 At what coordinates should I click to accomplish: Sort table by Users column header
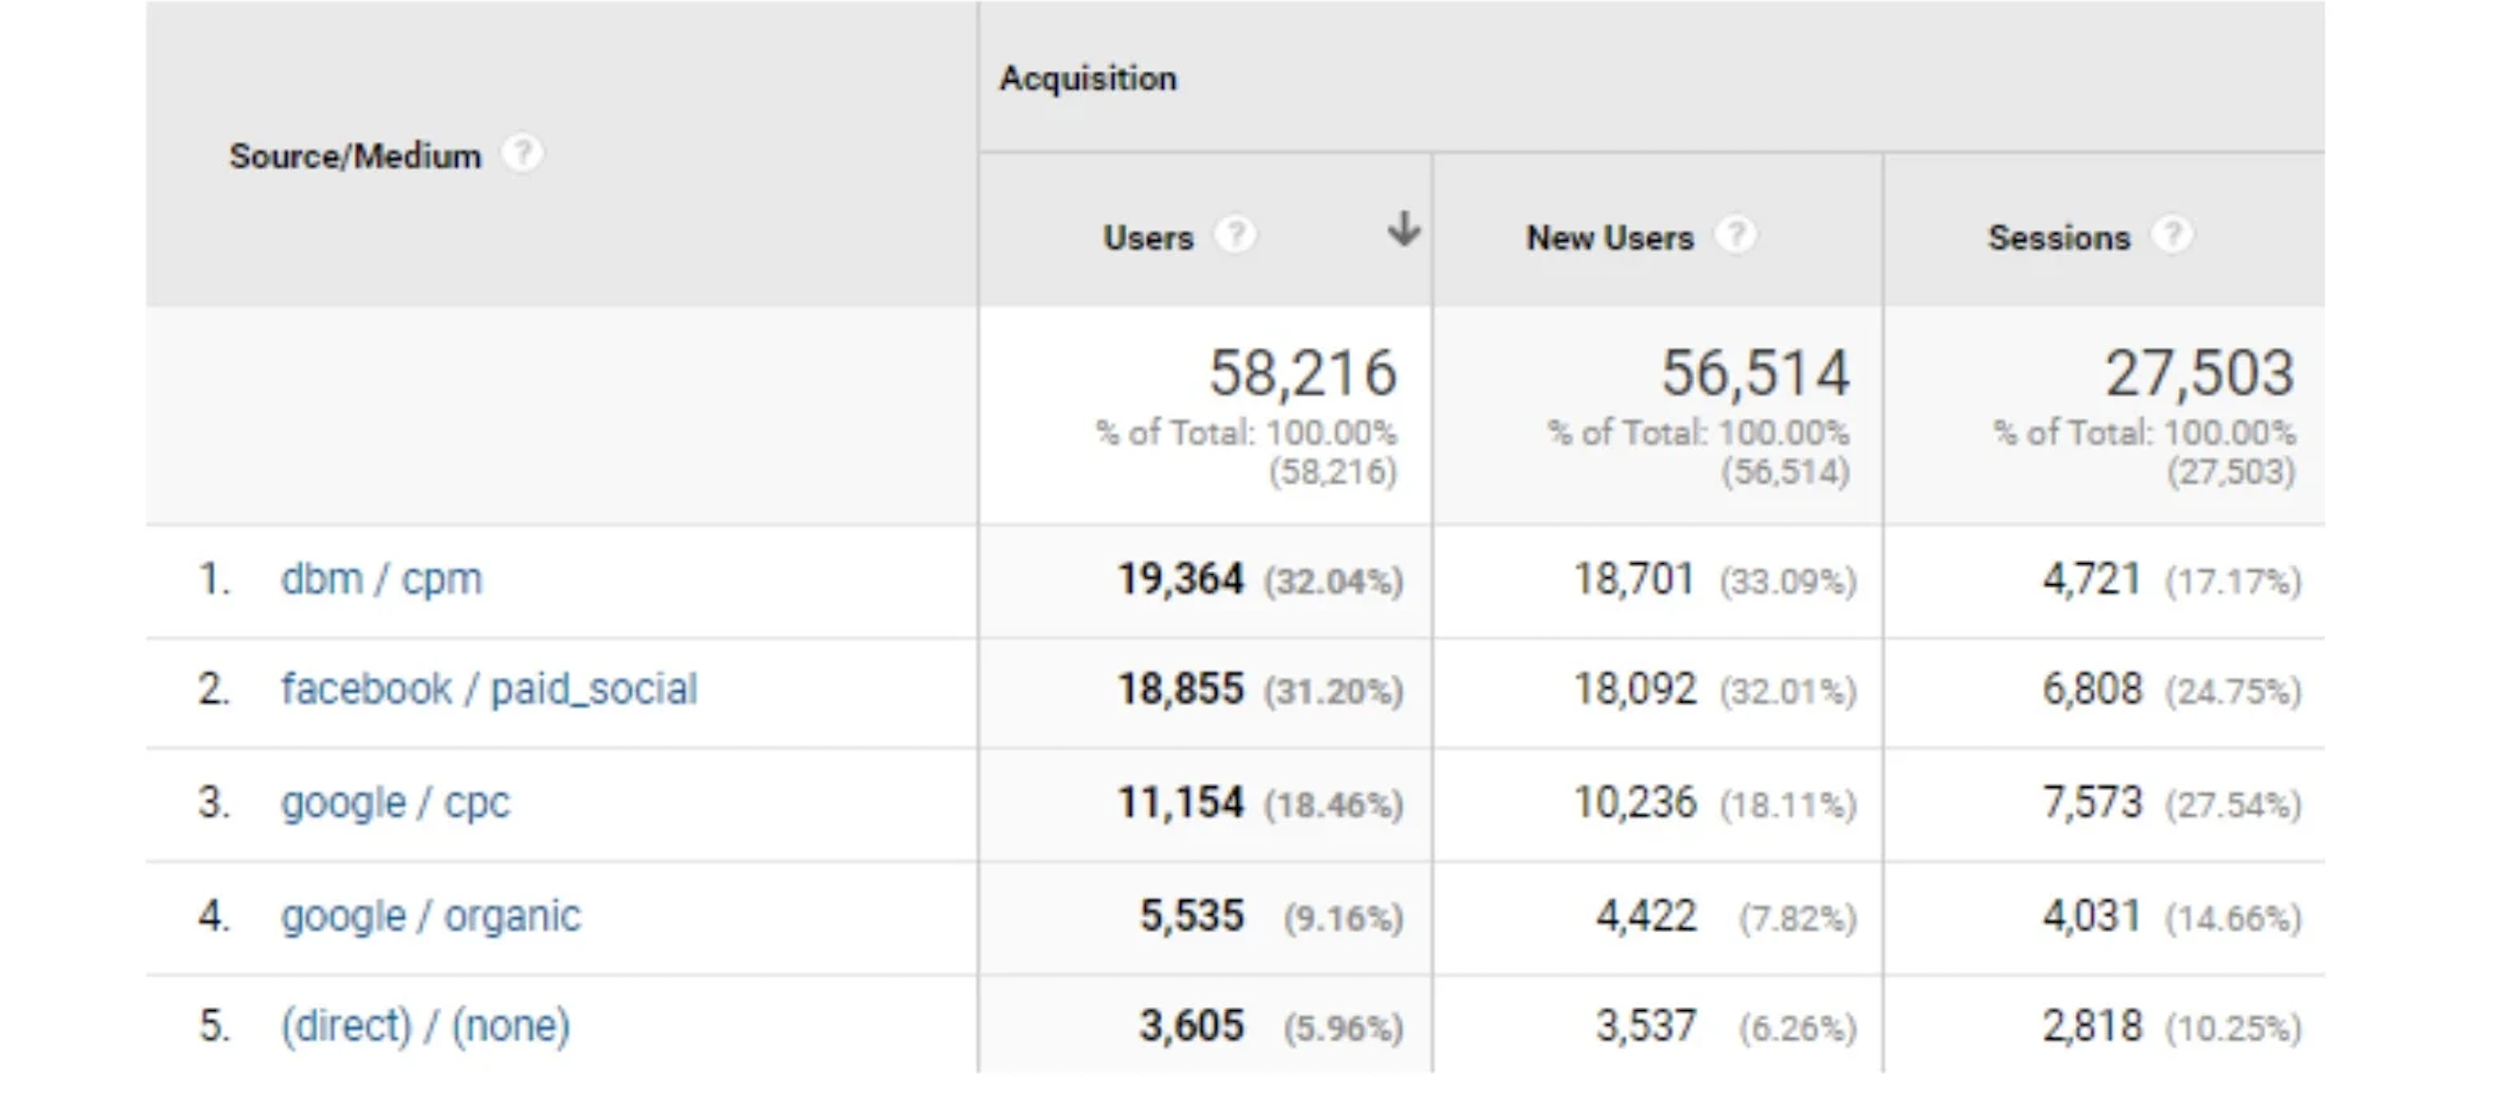(x=1148, y=238)
